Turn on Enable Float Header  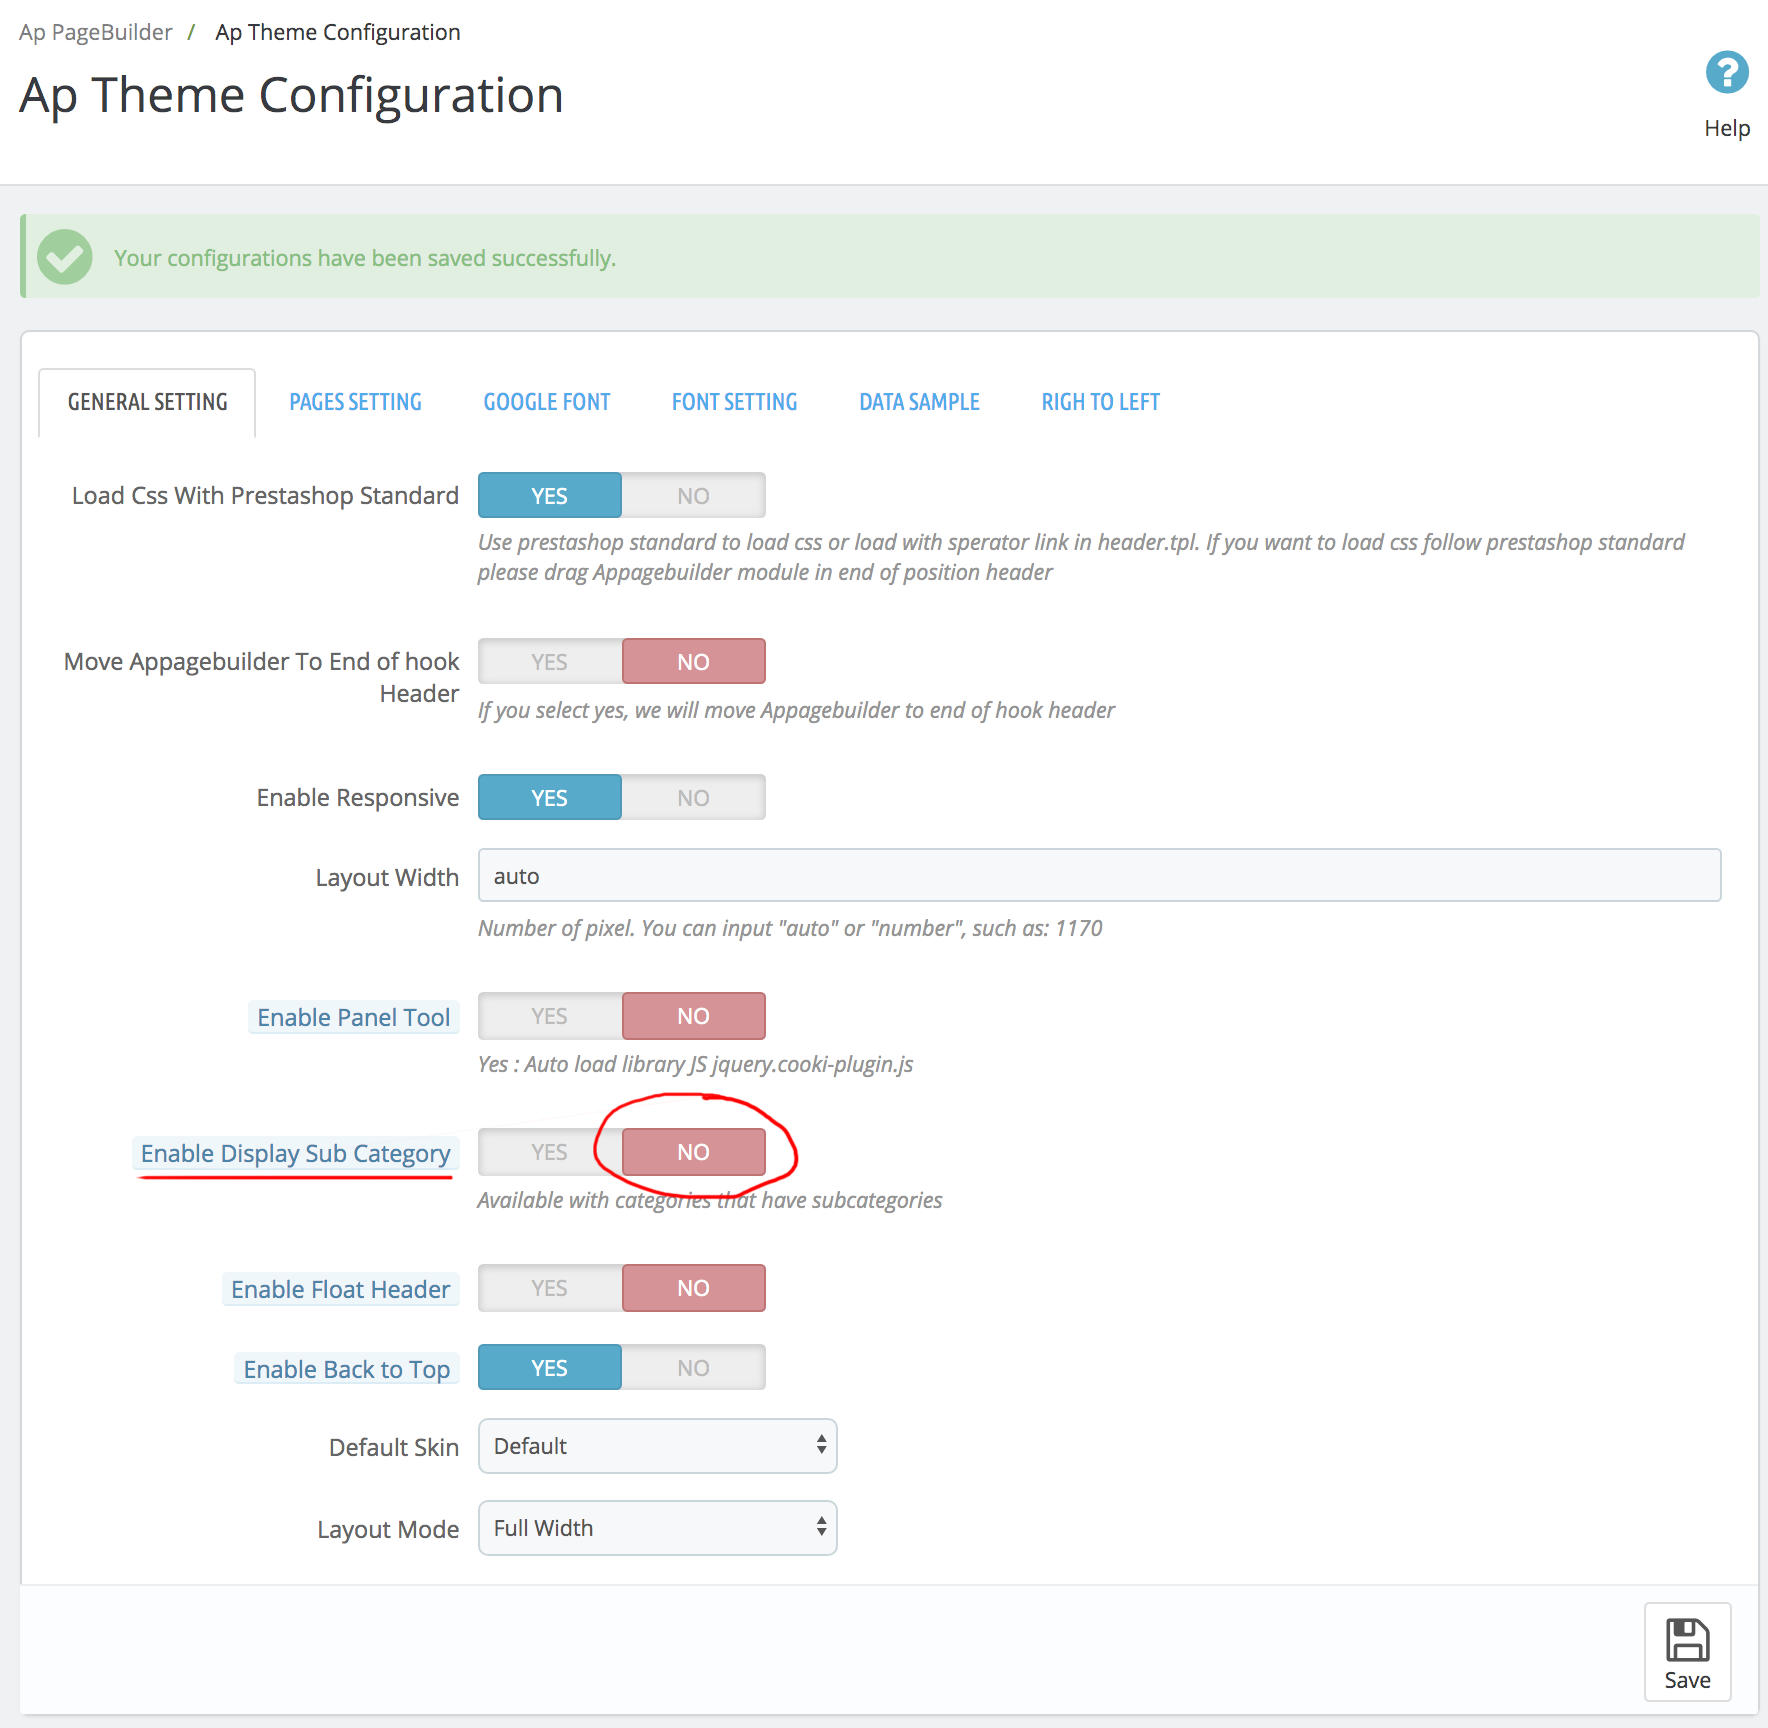point(549,1288)
